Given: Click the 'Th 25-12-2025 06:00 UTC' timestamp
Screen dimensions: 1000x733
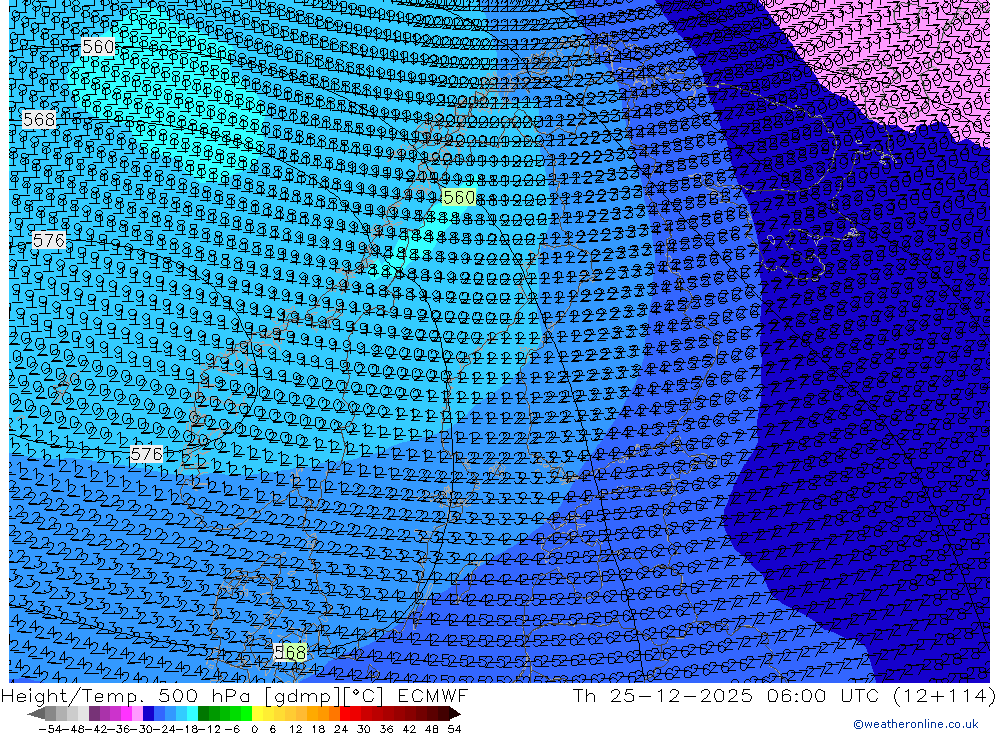Looking at the screenshot, I should [x=726, y=695].
